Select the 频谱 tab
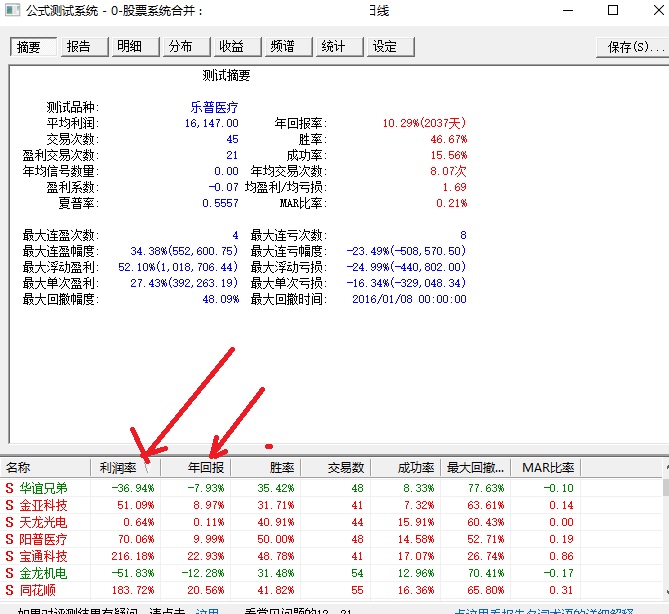This screenshot has height=614, width=669. tap(288, 47)
